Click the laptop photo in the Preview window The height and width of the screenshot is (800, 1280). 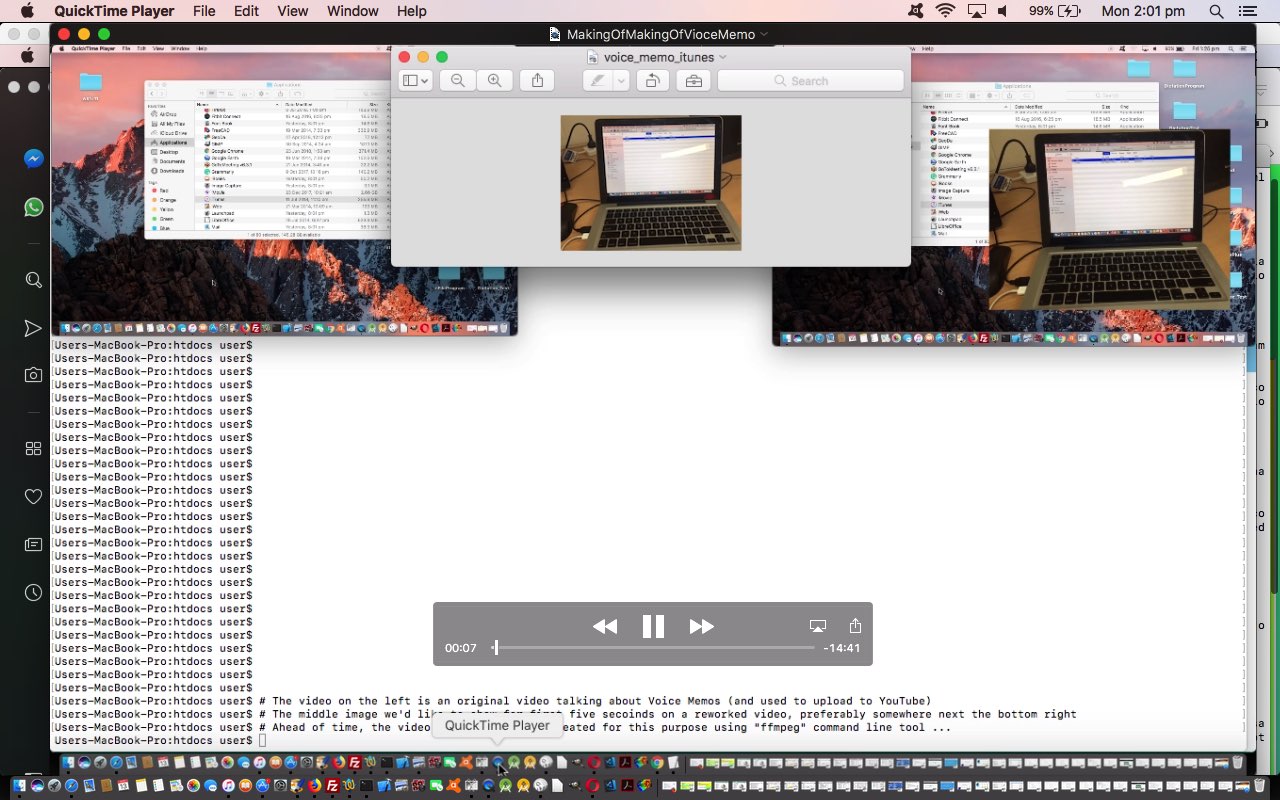coord(651,183)
